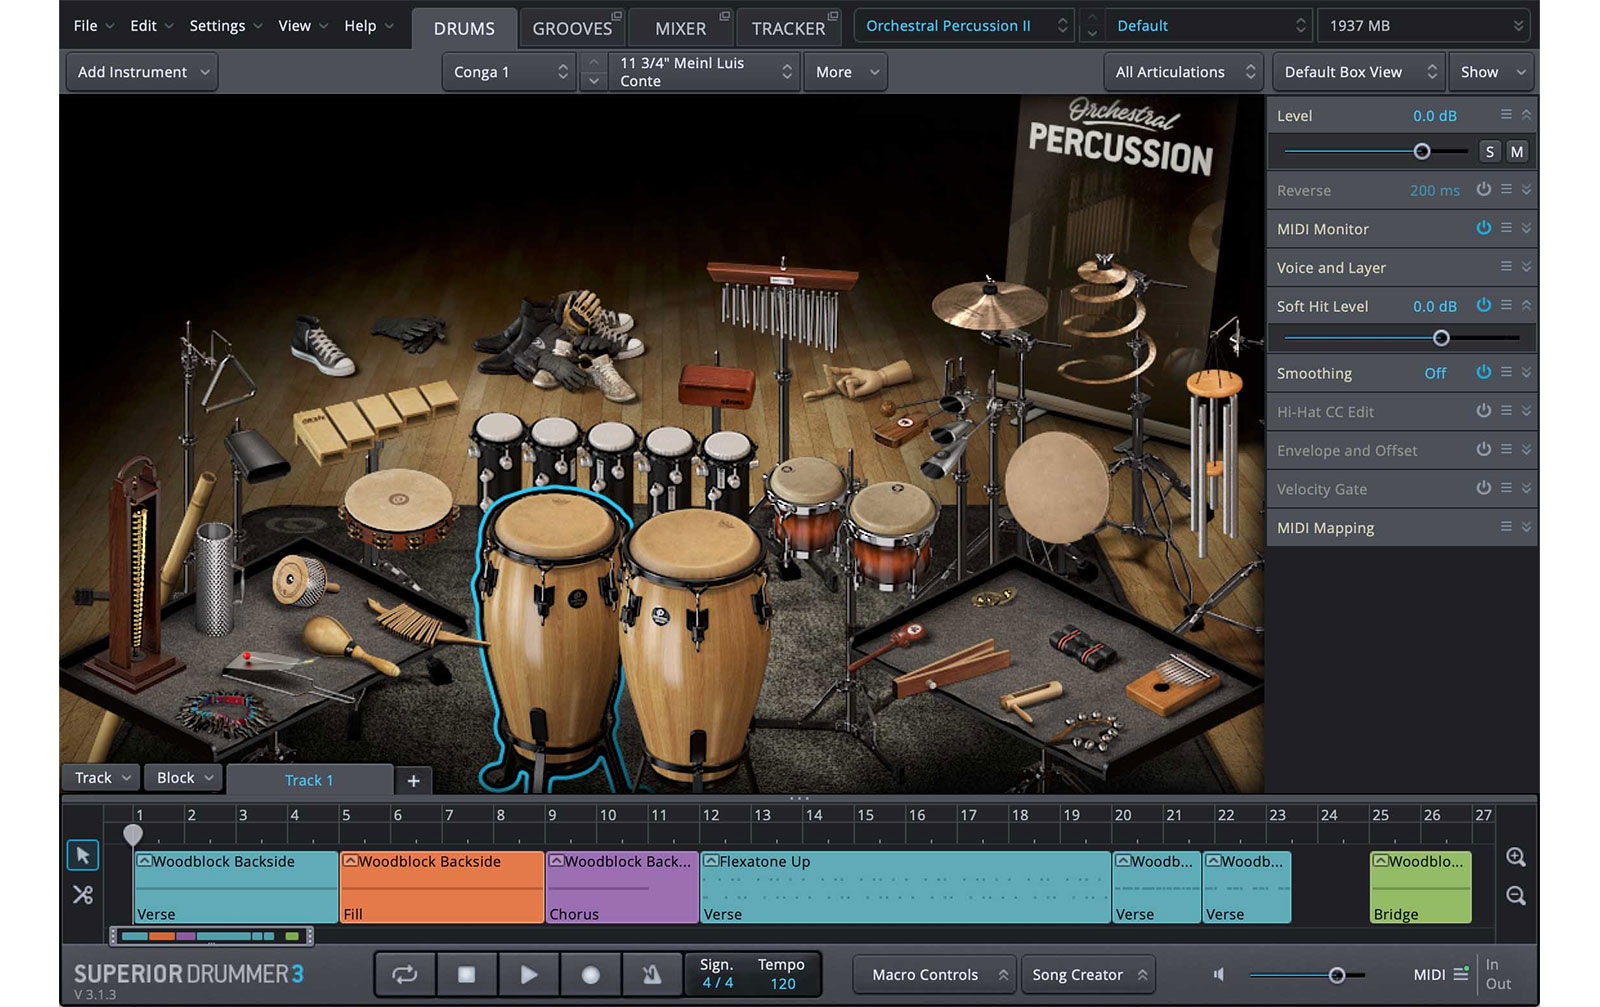Viewport: 1600px width, 1007px height.
Task: Adjust the master volume slider handle
Action: [1336, 975]
